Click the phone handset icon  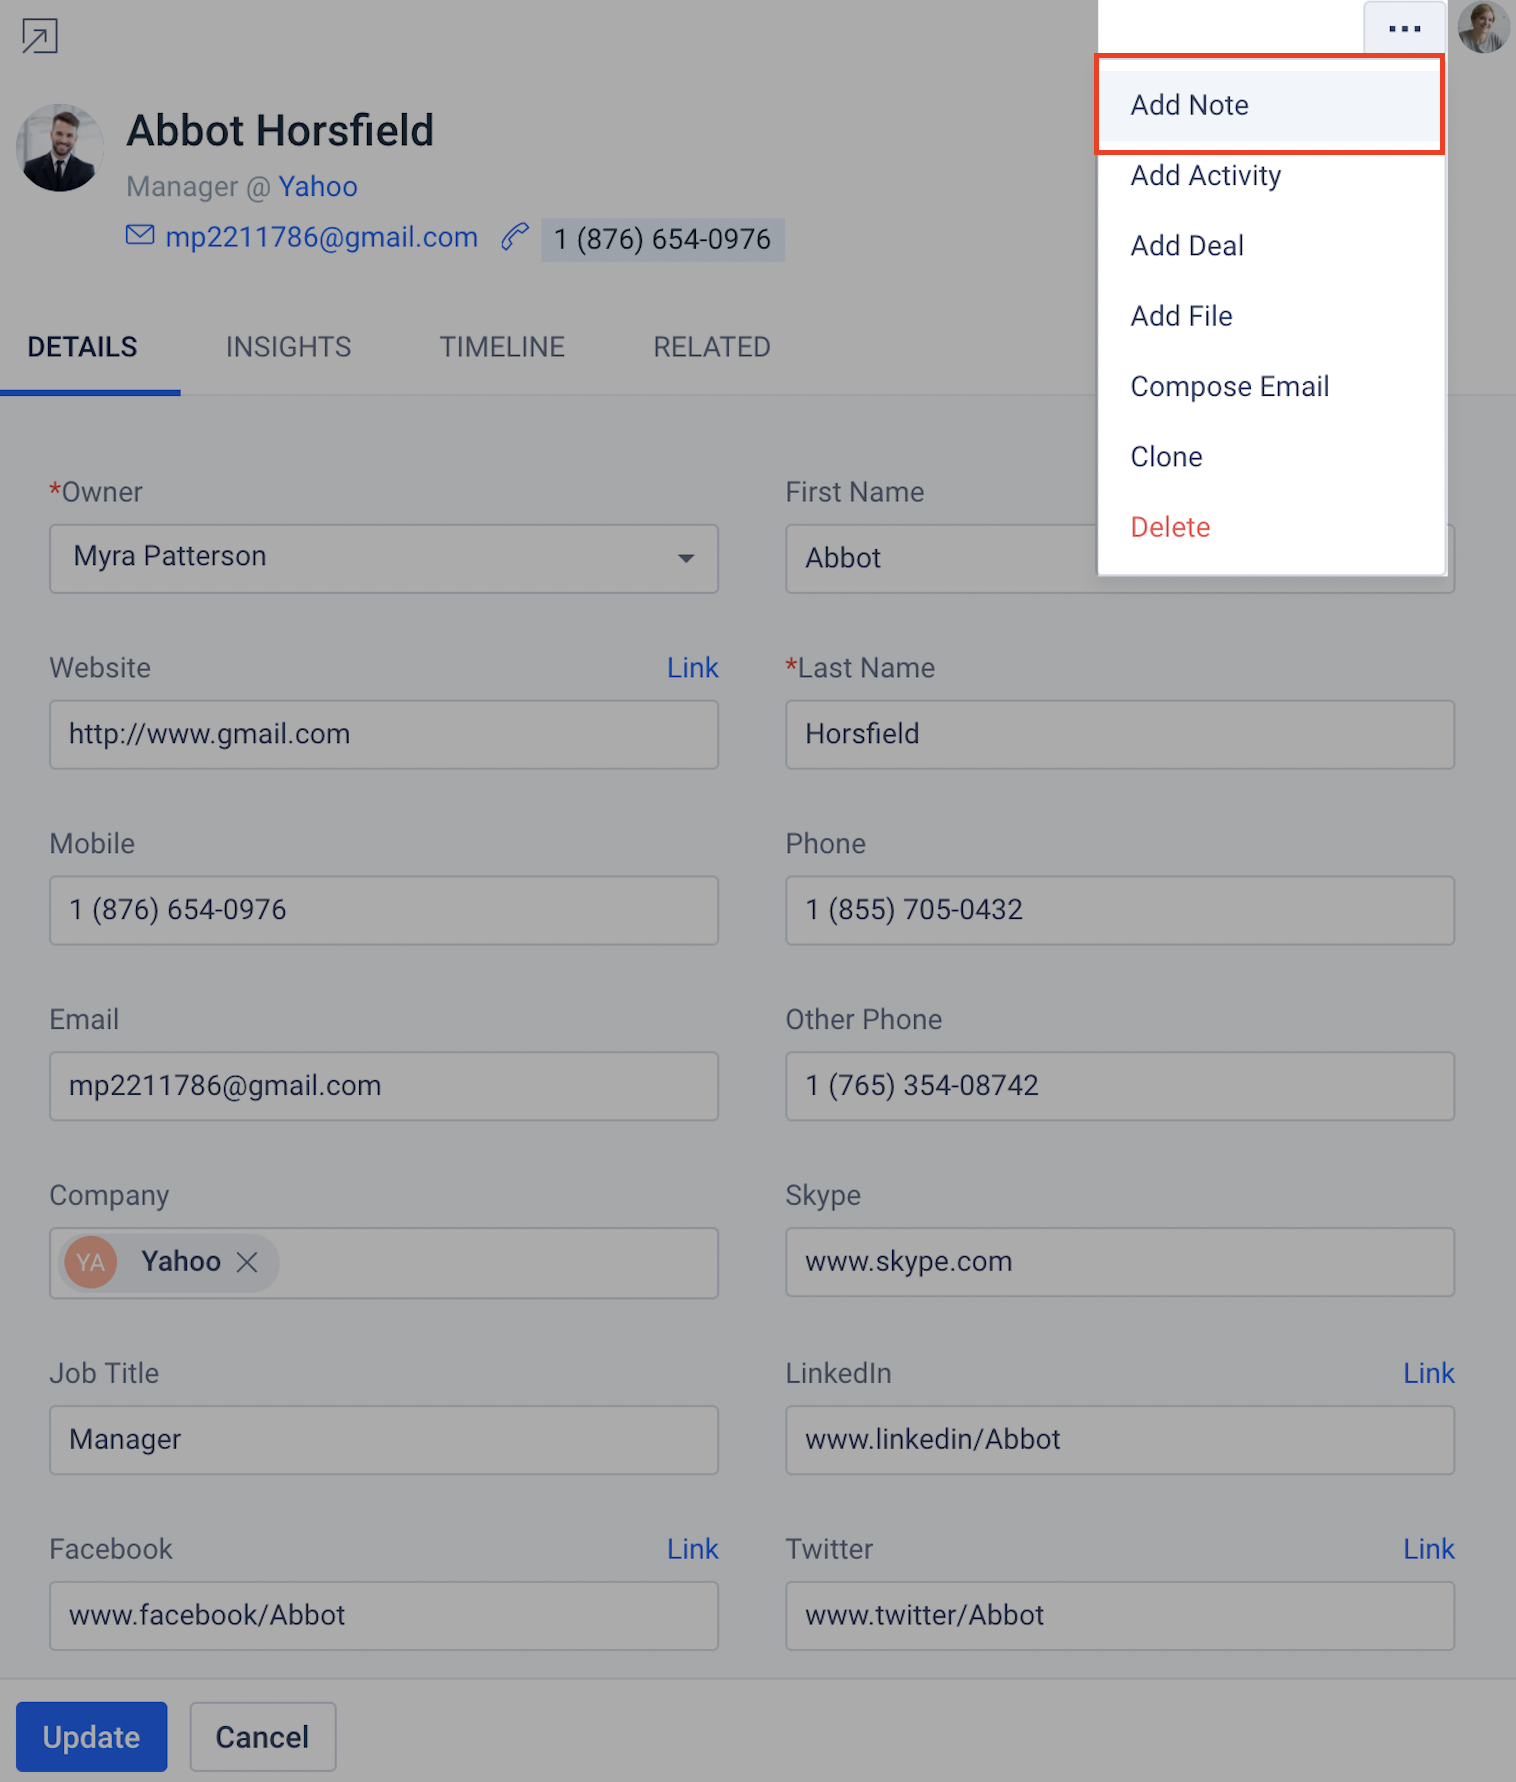pyautogui.click(x=515, y=237)
